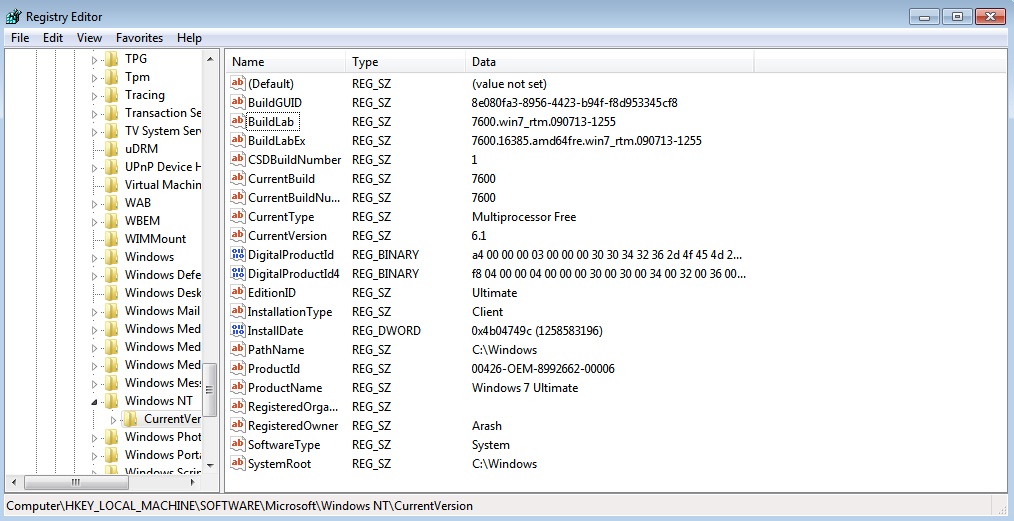
Task: Click the InstallDate DWORD value icon
Action: (238, 330)
